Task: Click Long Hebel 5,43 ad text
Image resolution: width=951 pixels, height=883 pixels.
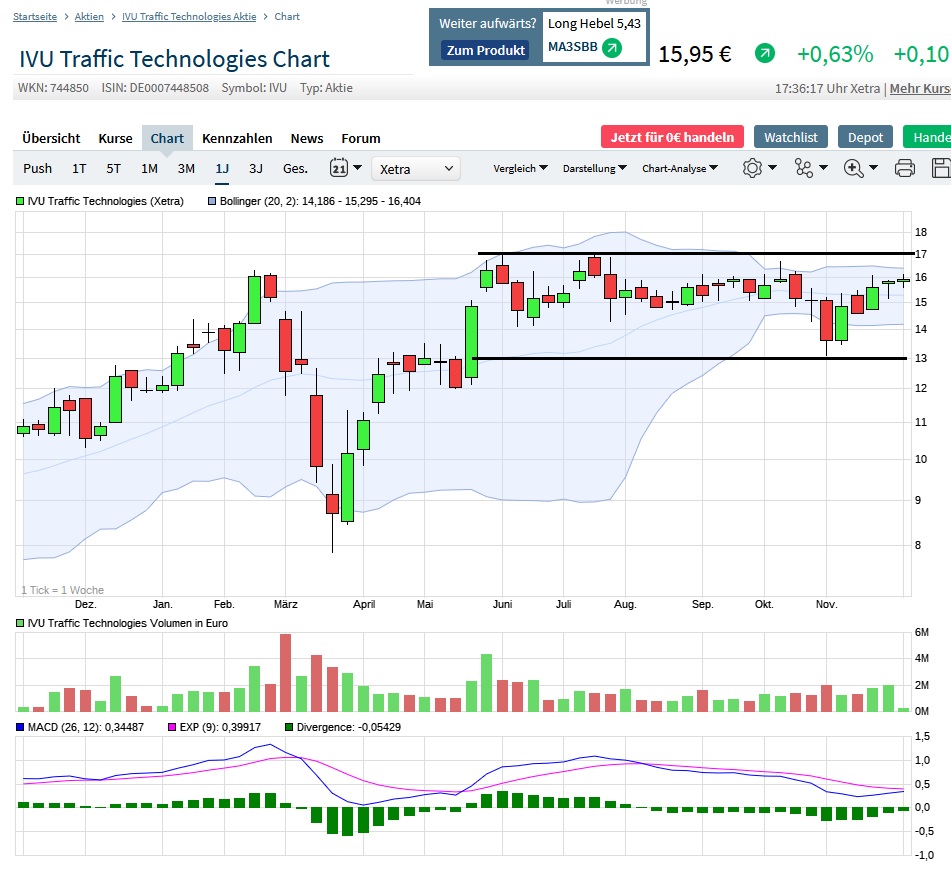Action: click(594, 24)
